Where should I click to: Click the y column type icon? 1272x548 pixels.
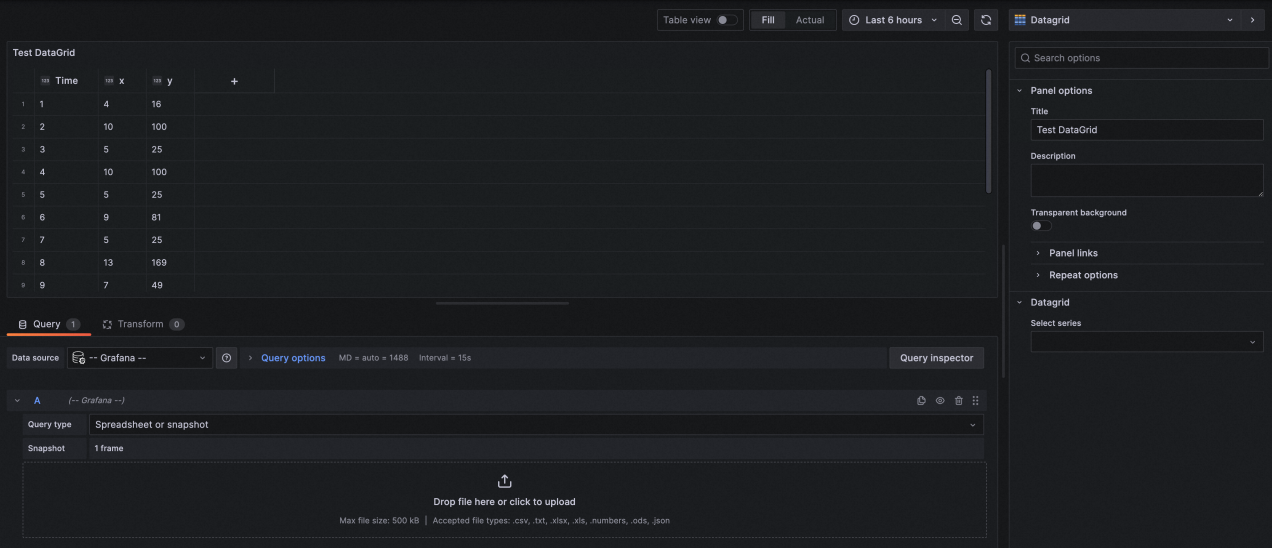click(x=157, y=81)
